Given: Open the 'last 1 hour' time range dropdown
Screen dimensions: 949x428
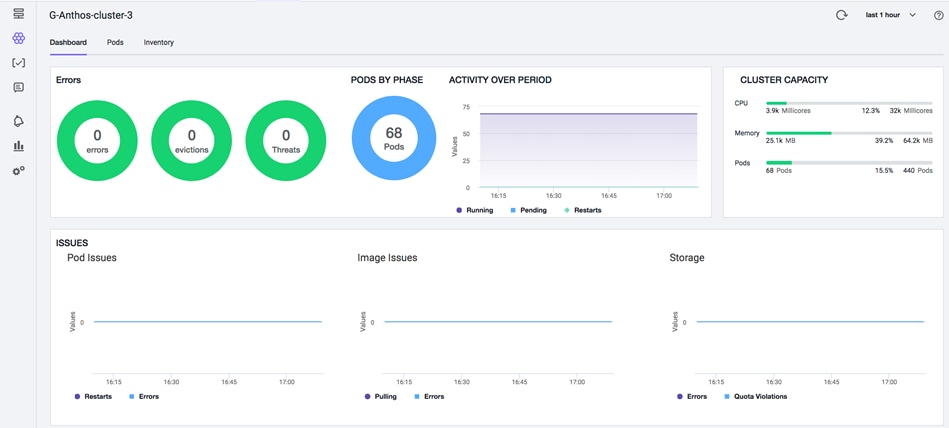Looking at the screenshot, I should pos(891,15).
